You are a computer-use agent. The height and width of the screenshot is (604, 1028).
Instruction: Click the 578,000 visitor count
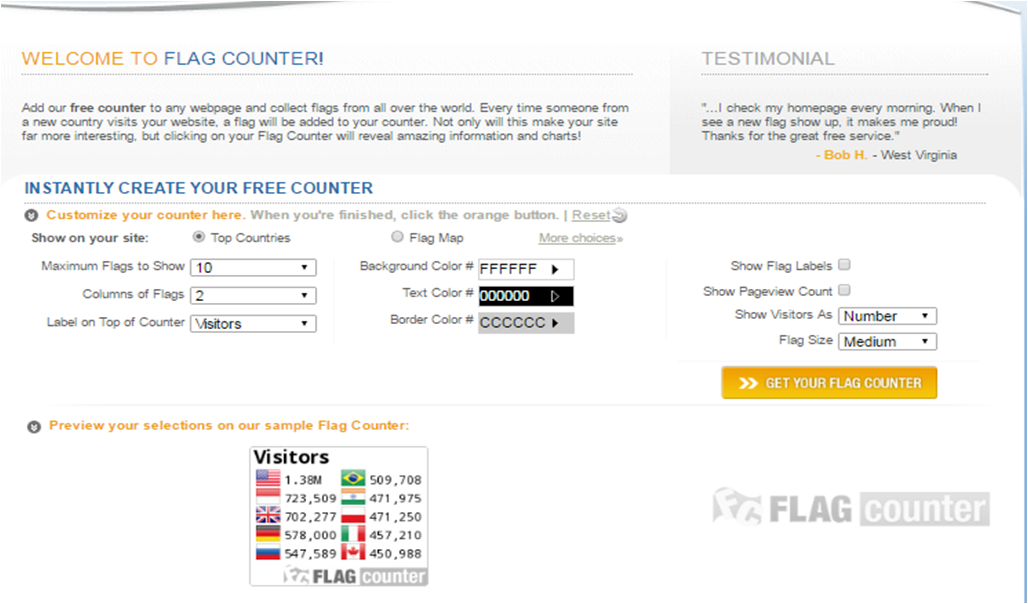310,535
